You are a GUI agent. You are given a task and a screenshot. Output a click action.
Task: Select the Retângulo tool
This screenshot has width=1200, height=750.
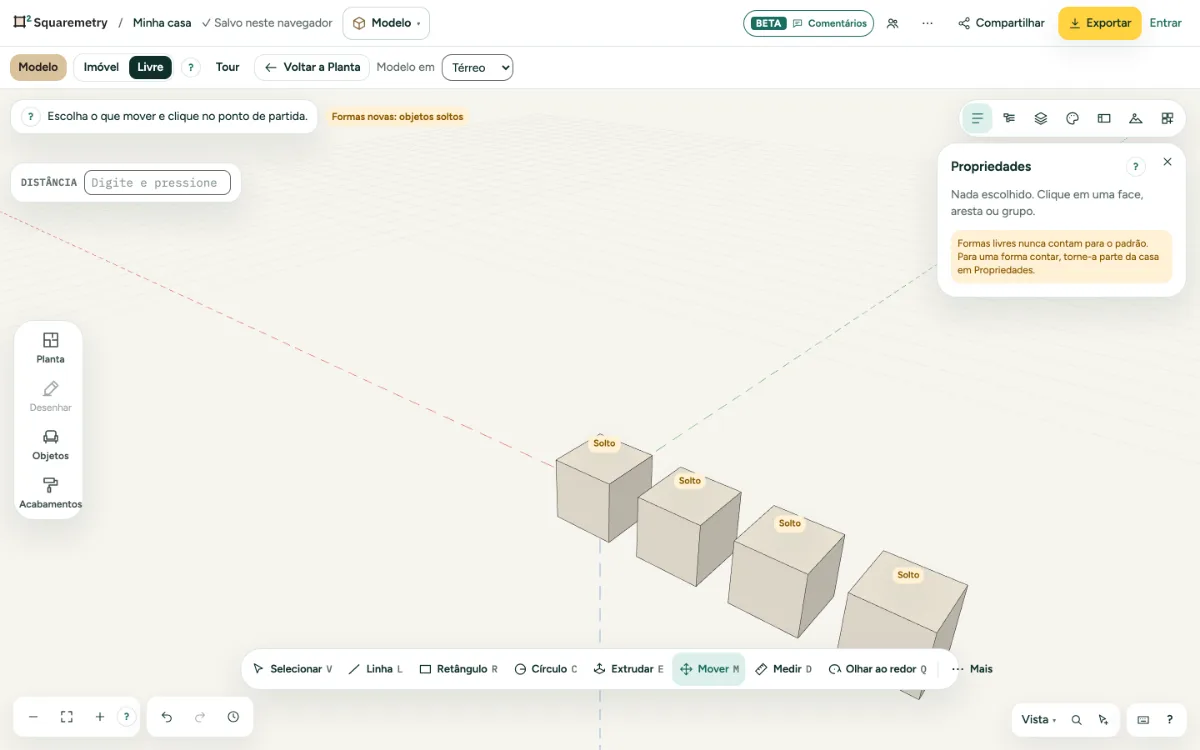point(458,669)
